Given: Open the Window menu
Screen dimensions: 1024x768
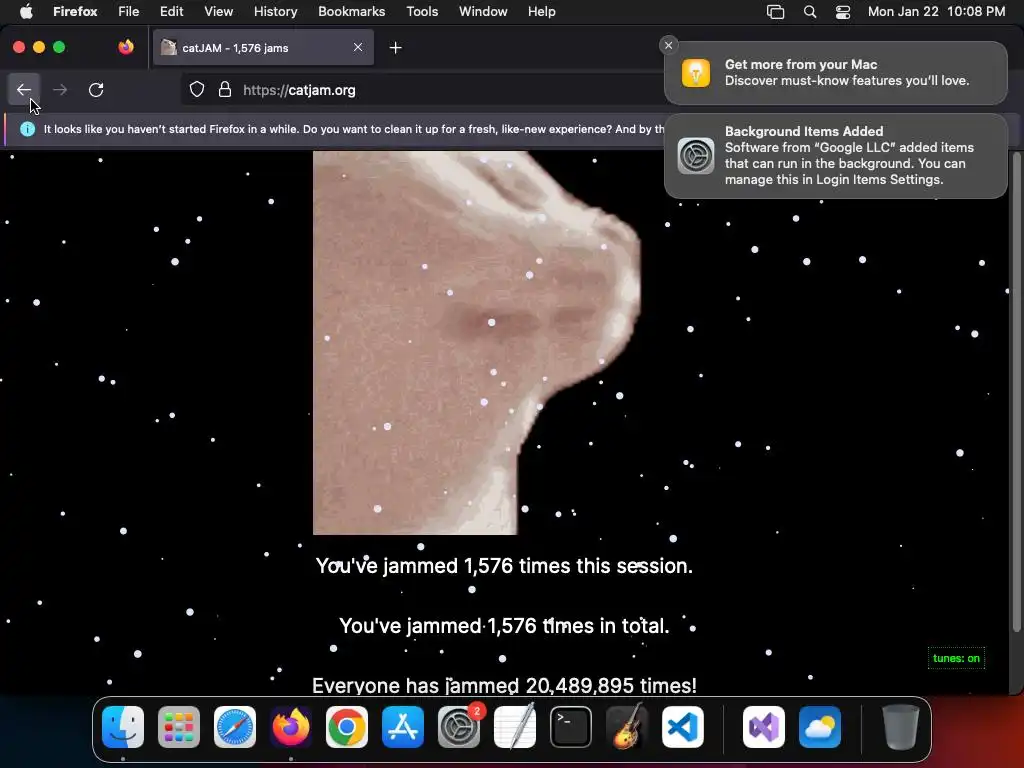Looking at the screenshot, I should pyautogui.click(x=483, y=11).
